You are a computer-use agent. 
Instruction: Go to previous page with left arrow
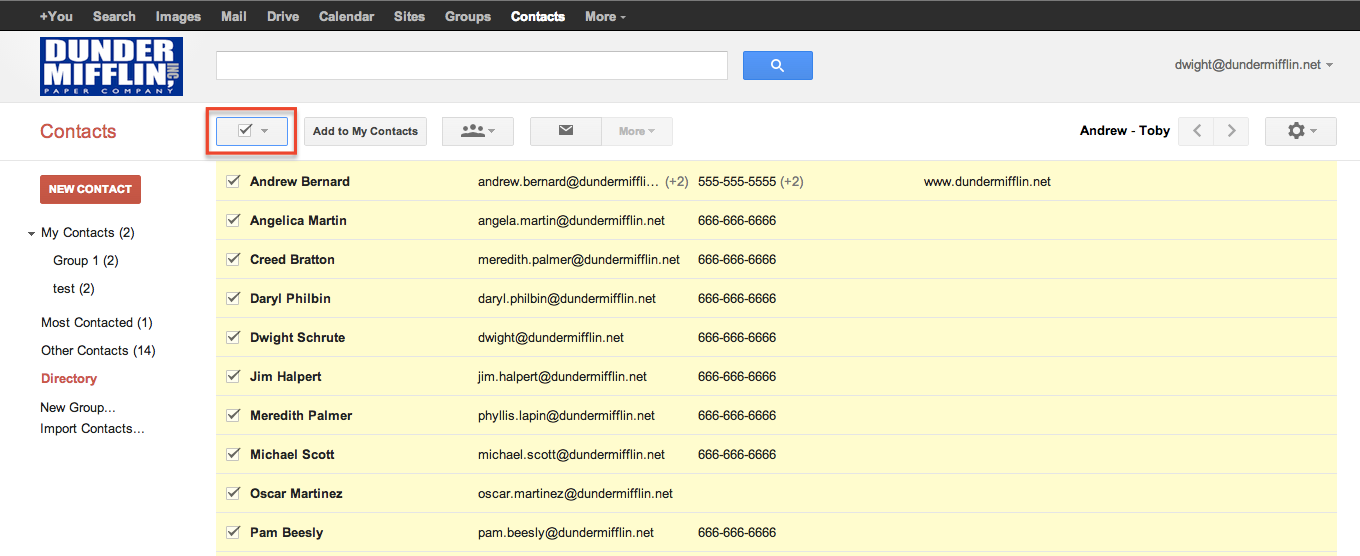click(1196, 131)
